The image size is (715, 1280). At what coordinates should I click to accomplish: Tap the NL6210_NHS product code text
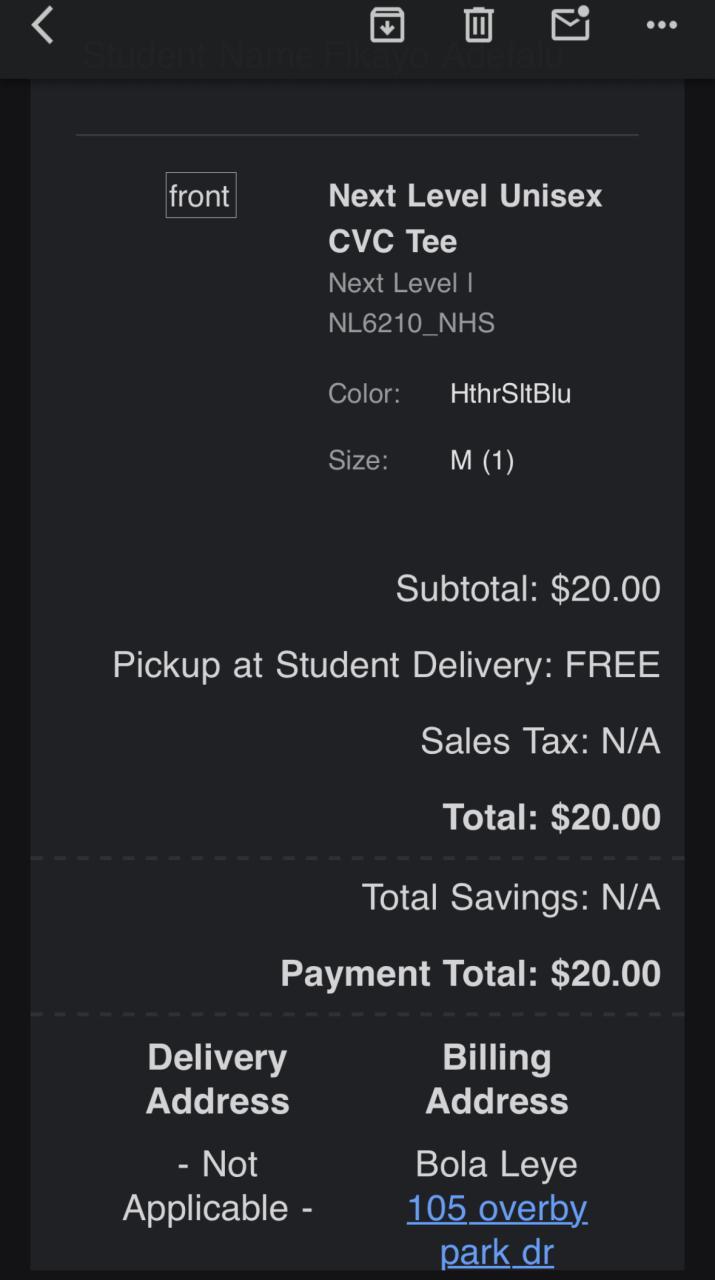click(x=411, y=323)
